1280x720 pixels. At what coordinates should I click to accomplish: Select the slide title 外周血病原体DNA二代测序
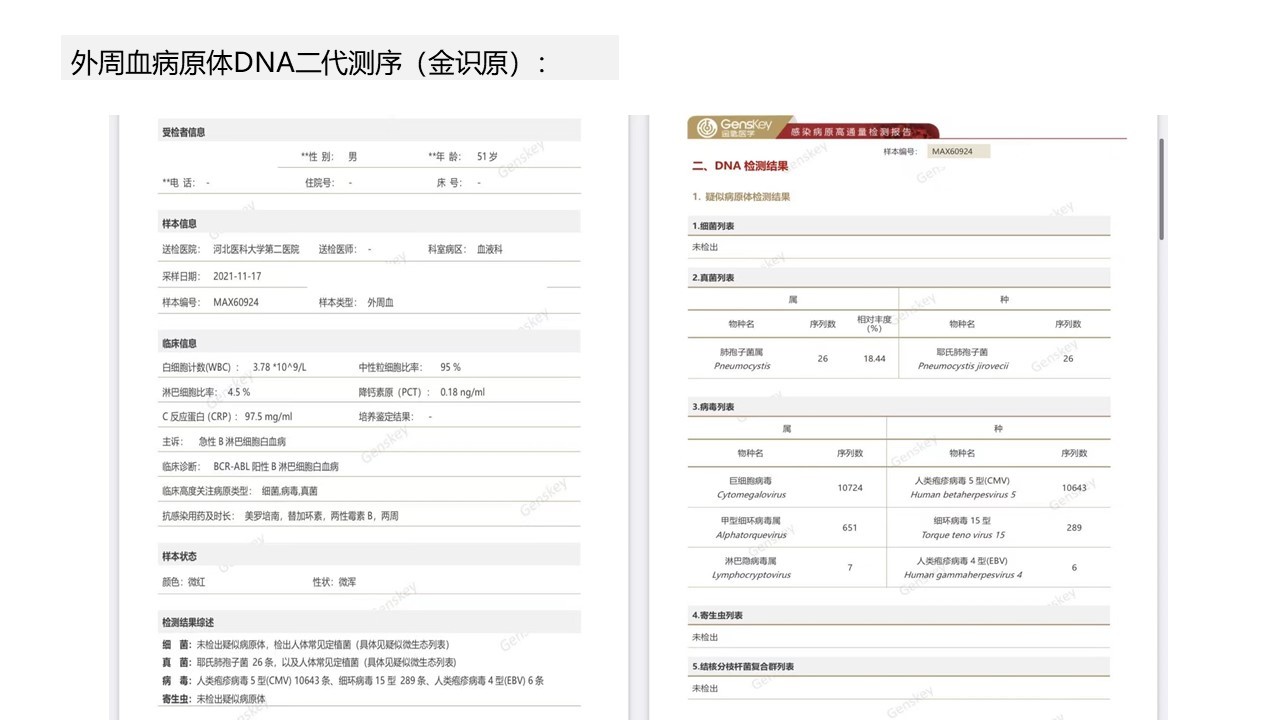[x=309, y=63]
